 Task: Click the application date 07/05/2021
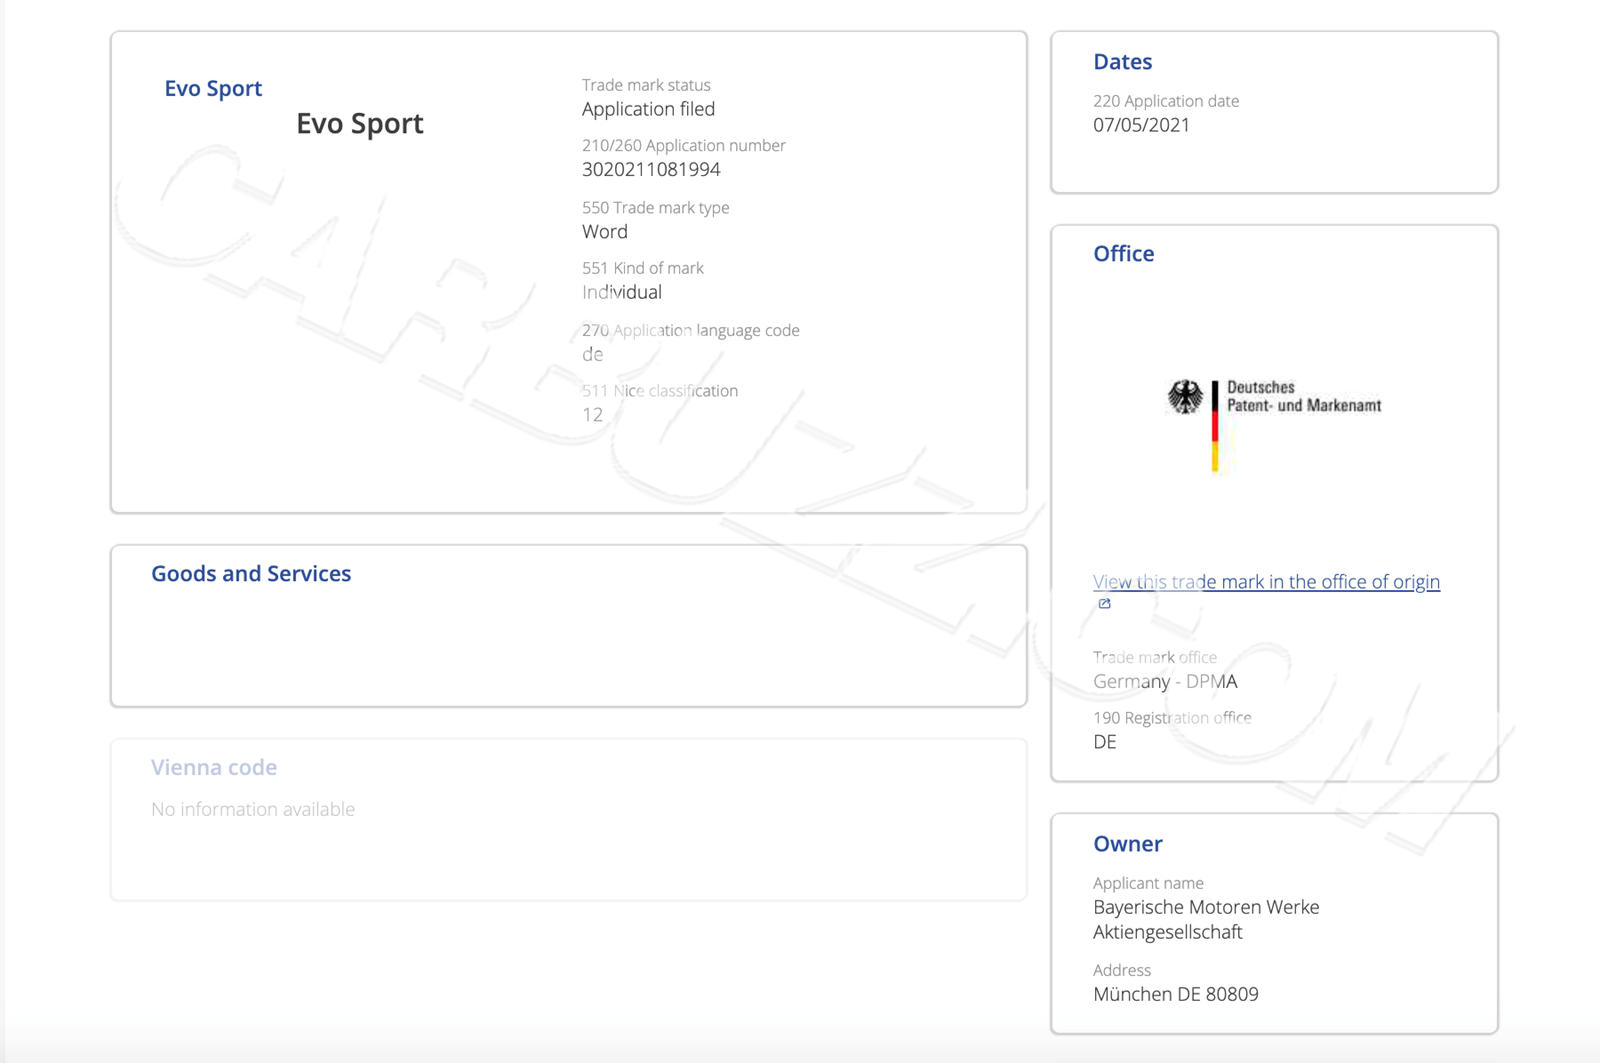click(x=1141, y=125)
